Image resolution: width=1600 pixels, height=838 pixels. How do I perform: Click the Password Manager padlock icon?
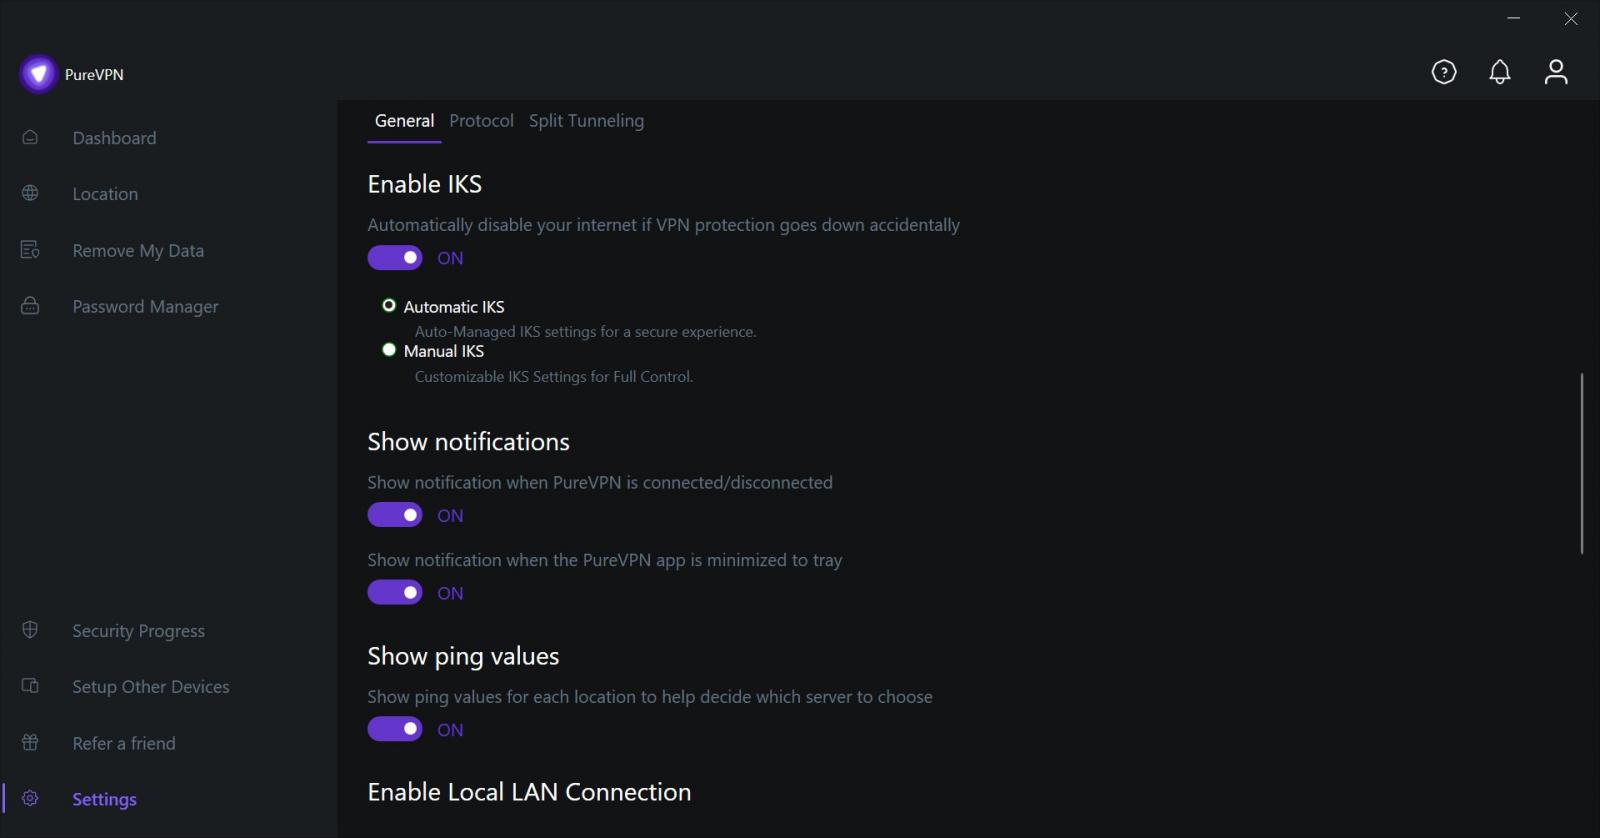(x=30, y=306)
